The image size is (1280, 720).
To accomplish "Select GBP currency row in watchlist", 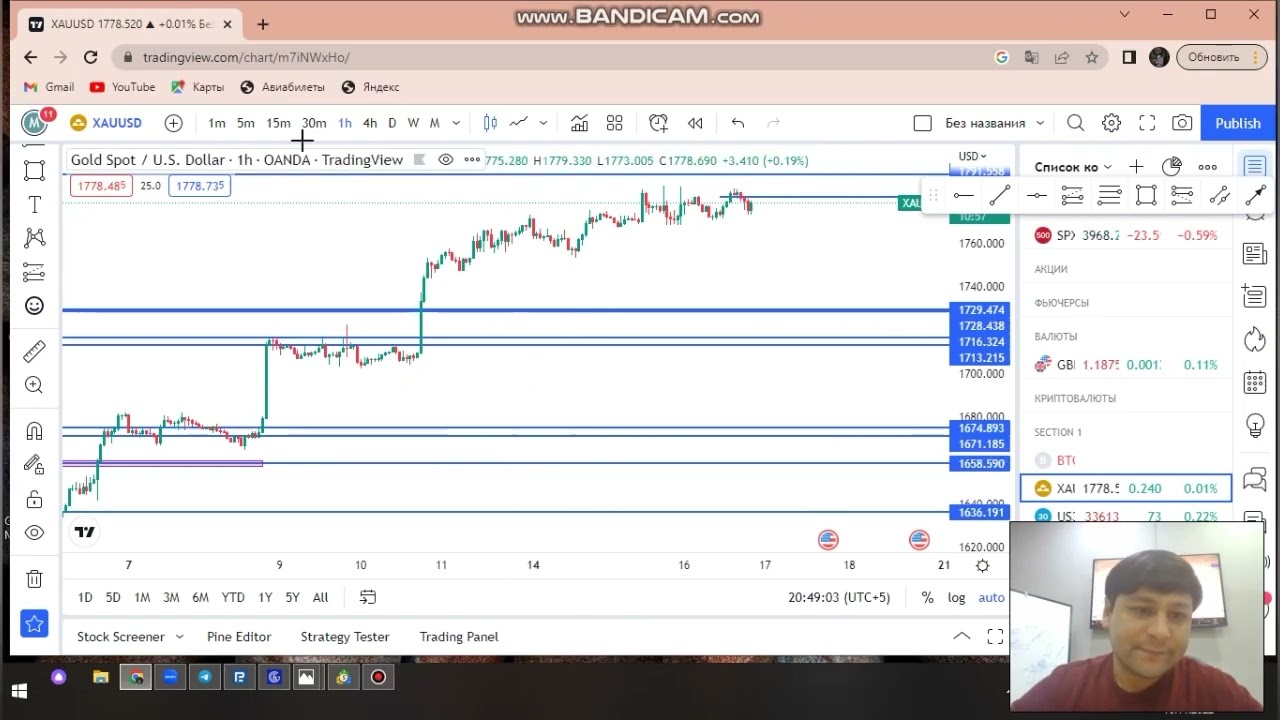I will click(x=1126, y=365).
